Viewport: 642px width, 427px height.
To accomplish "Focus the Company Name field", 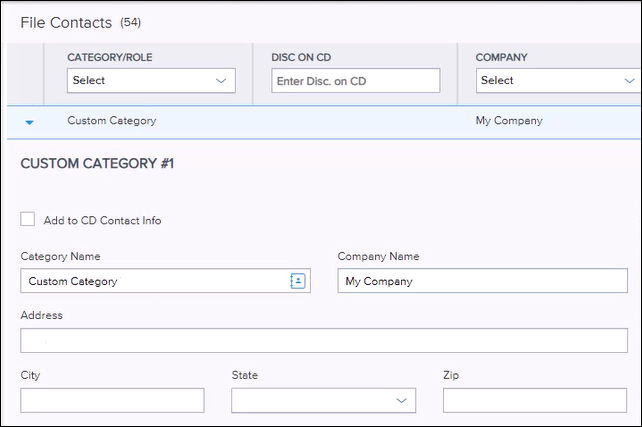I will pos(482,281).
